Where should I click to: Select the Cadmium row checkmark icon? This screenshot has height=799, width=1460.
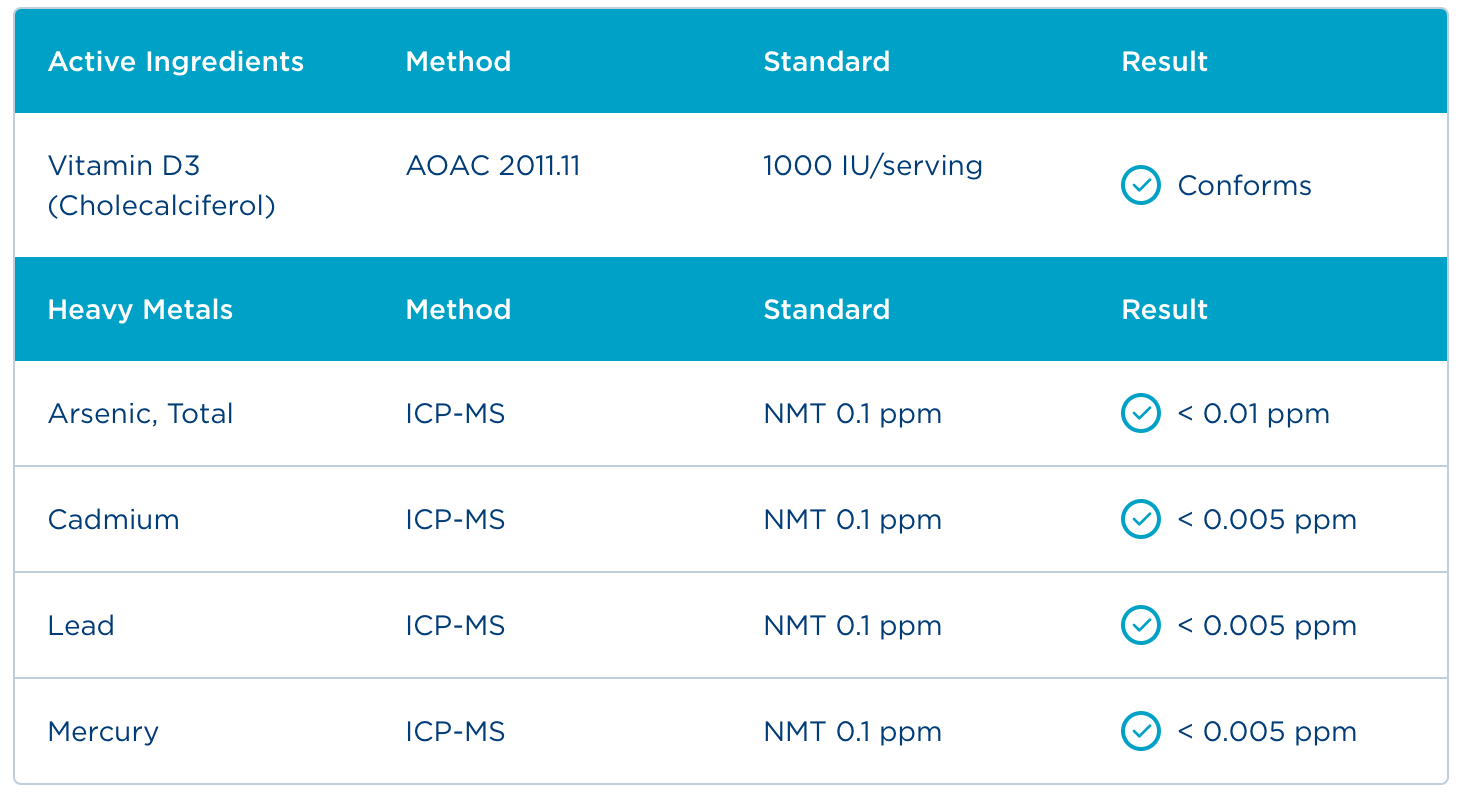coord(1140,520)
